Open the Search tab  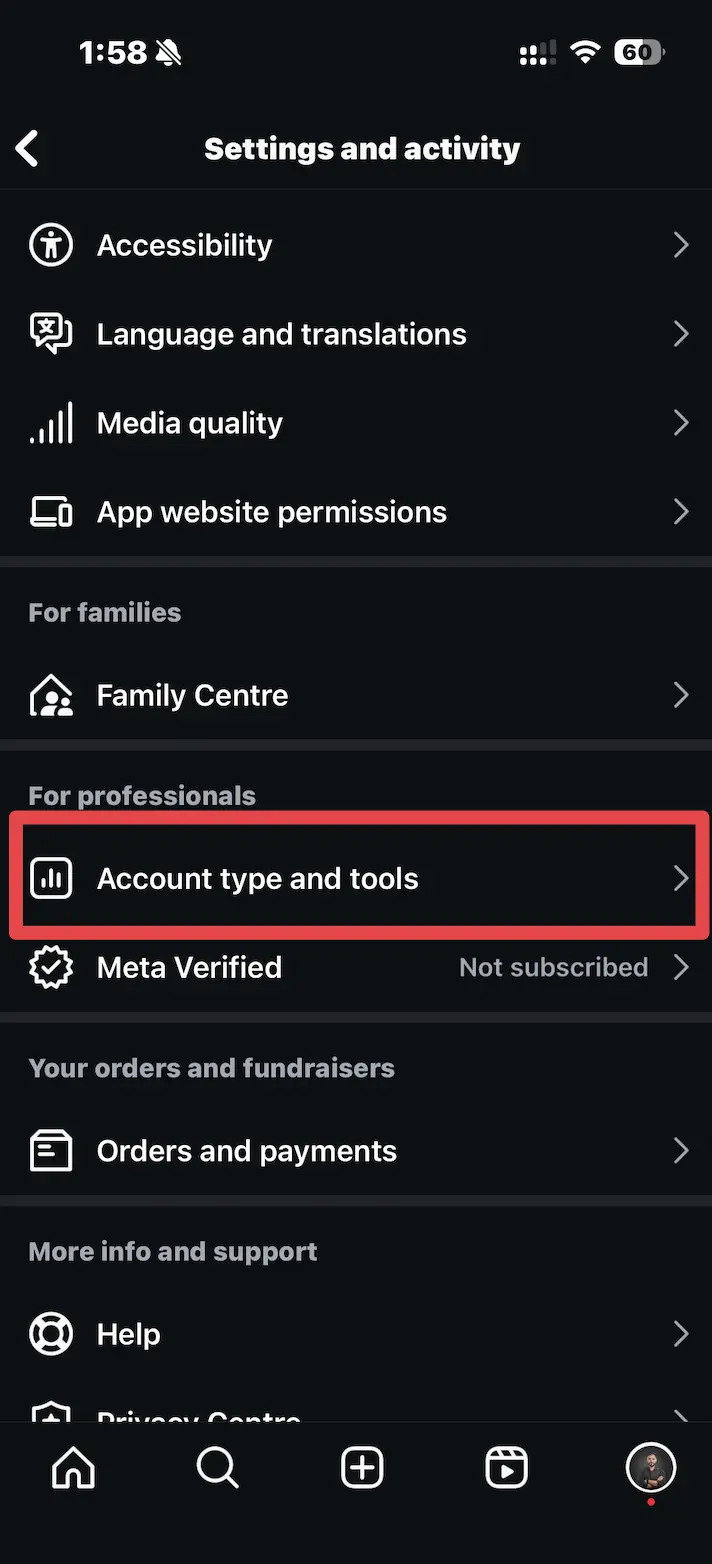[217, 1468]
